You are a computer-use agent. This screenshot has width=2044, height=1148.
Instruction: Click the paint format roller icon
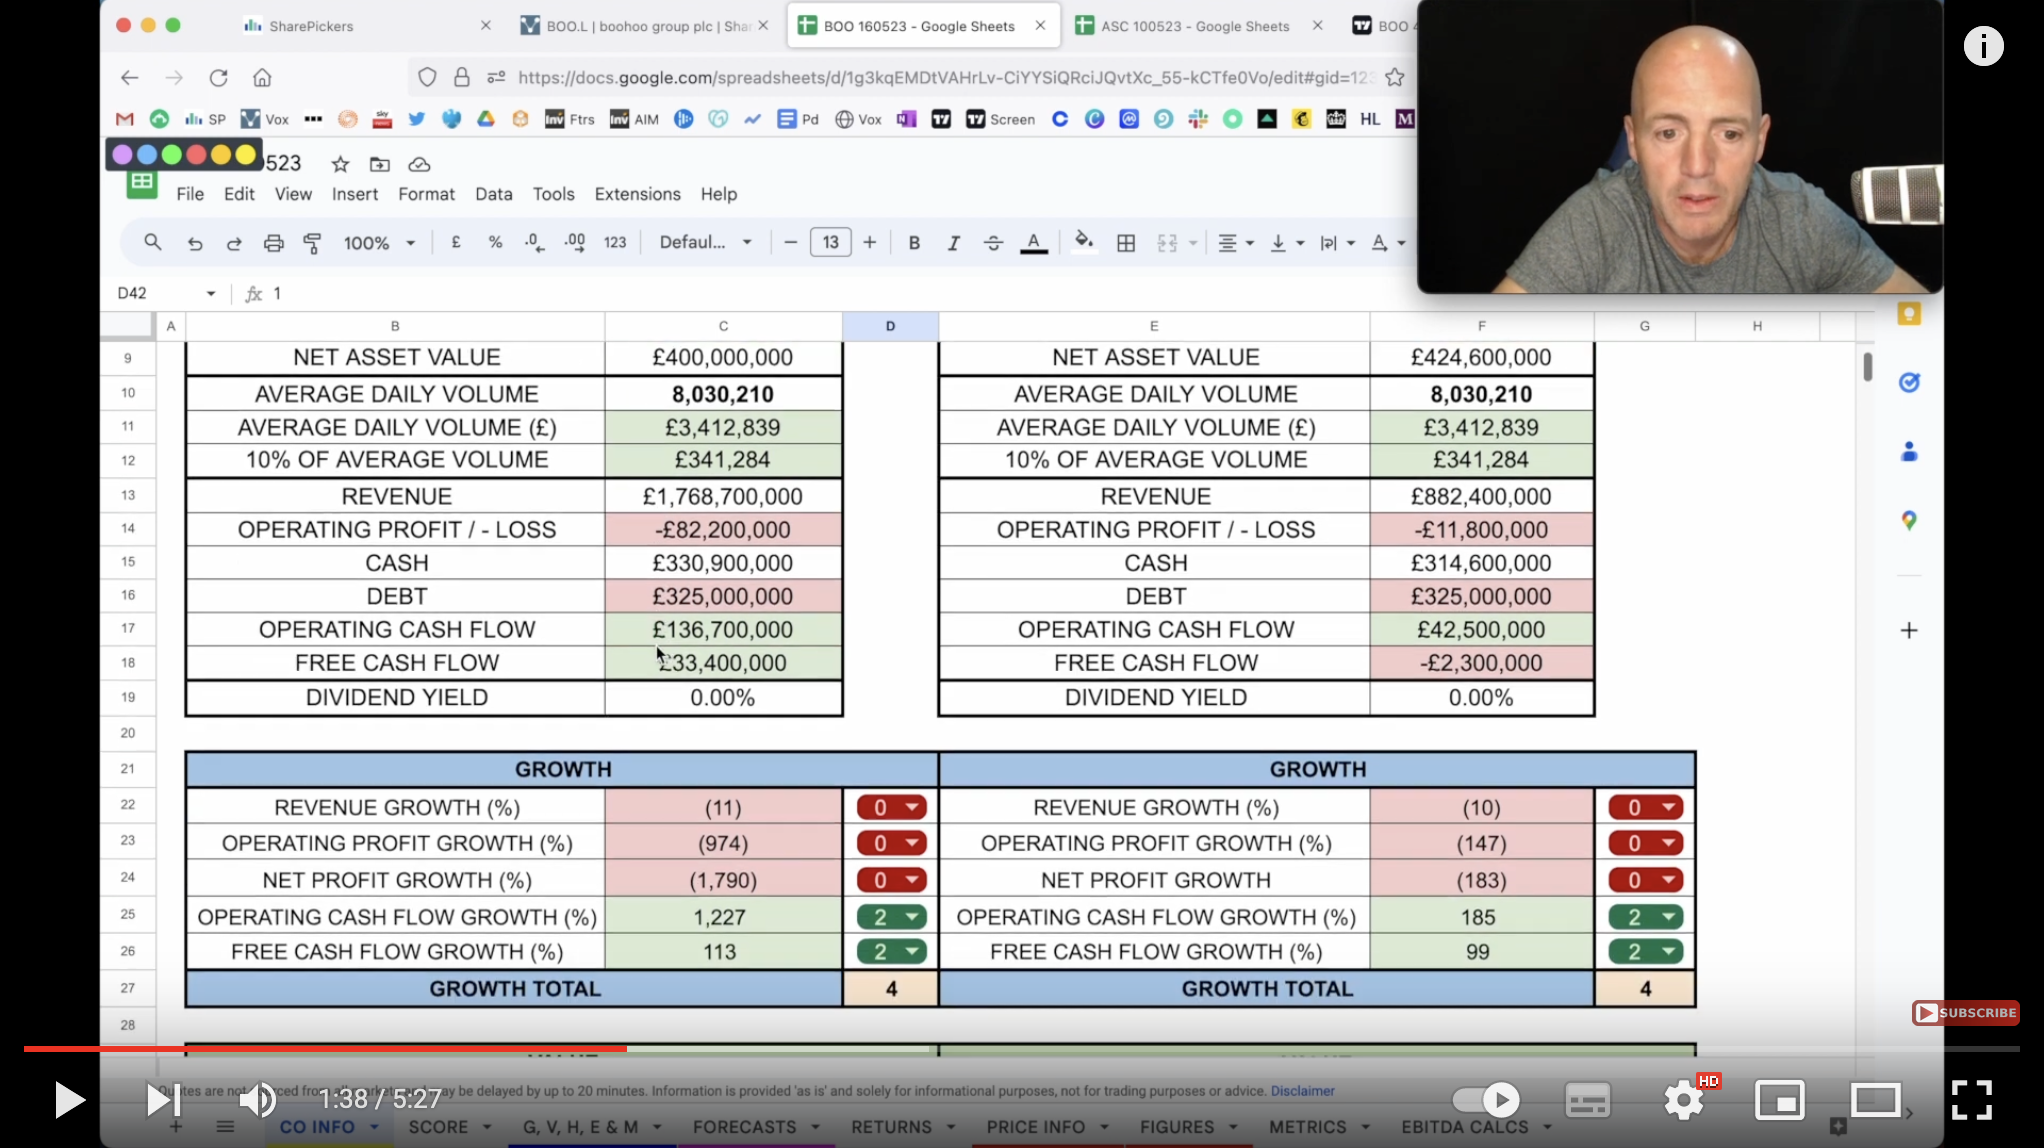312,243
